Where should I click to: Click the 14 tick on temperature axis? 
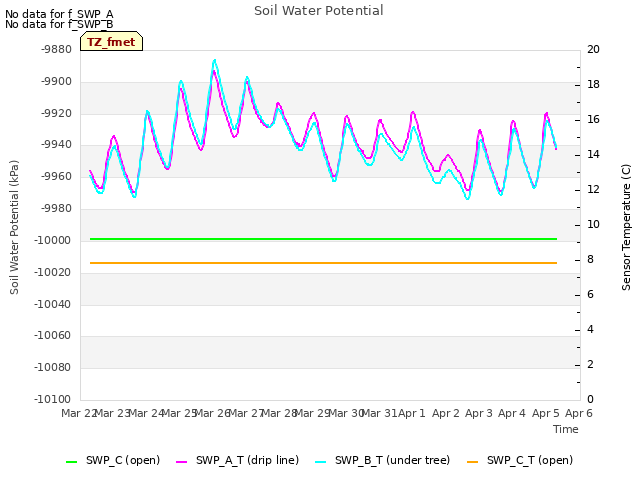click(x=593, y=155)
